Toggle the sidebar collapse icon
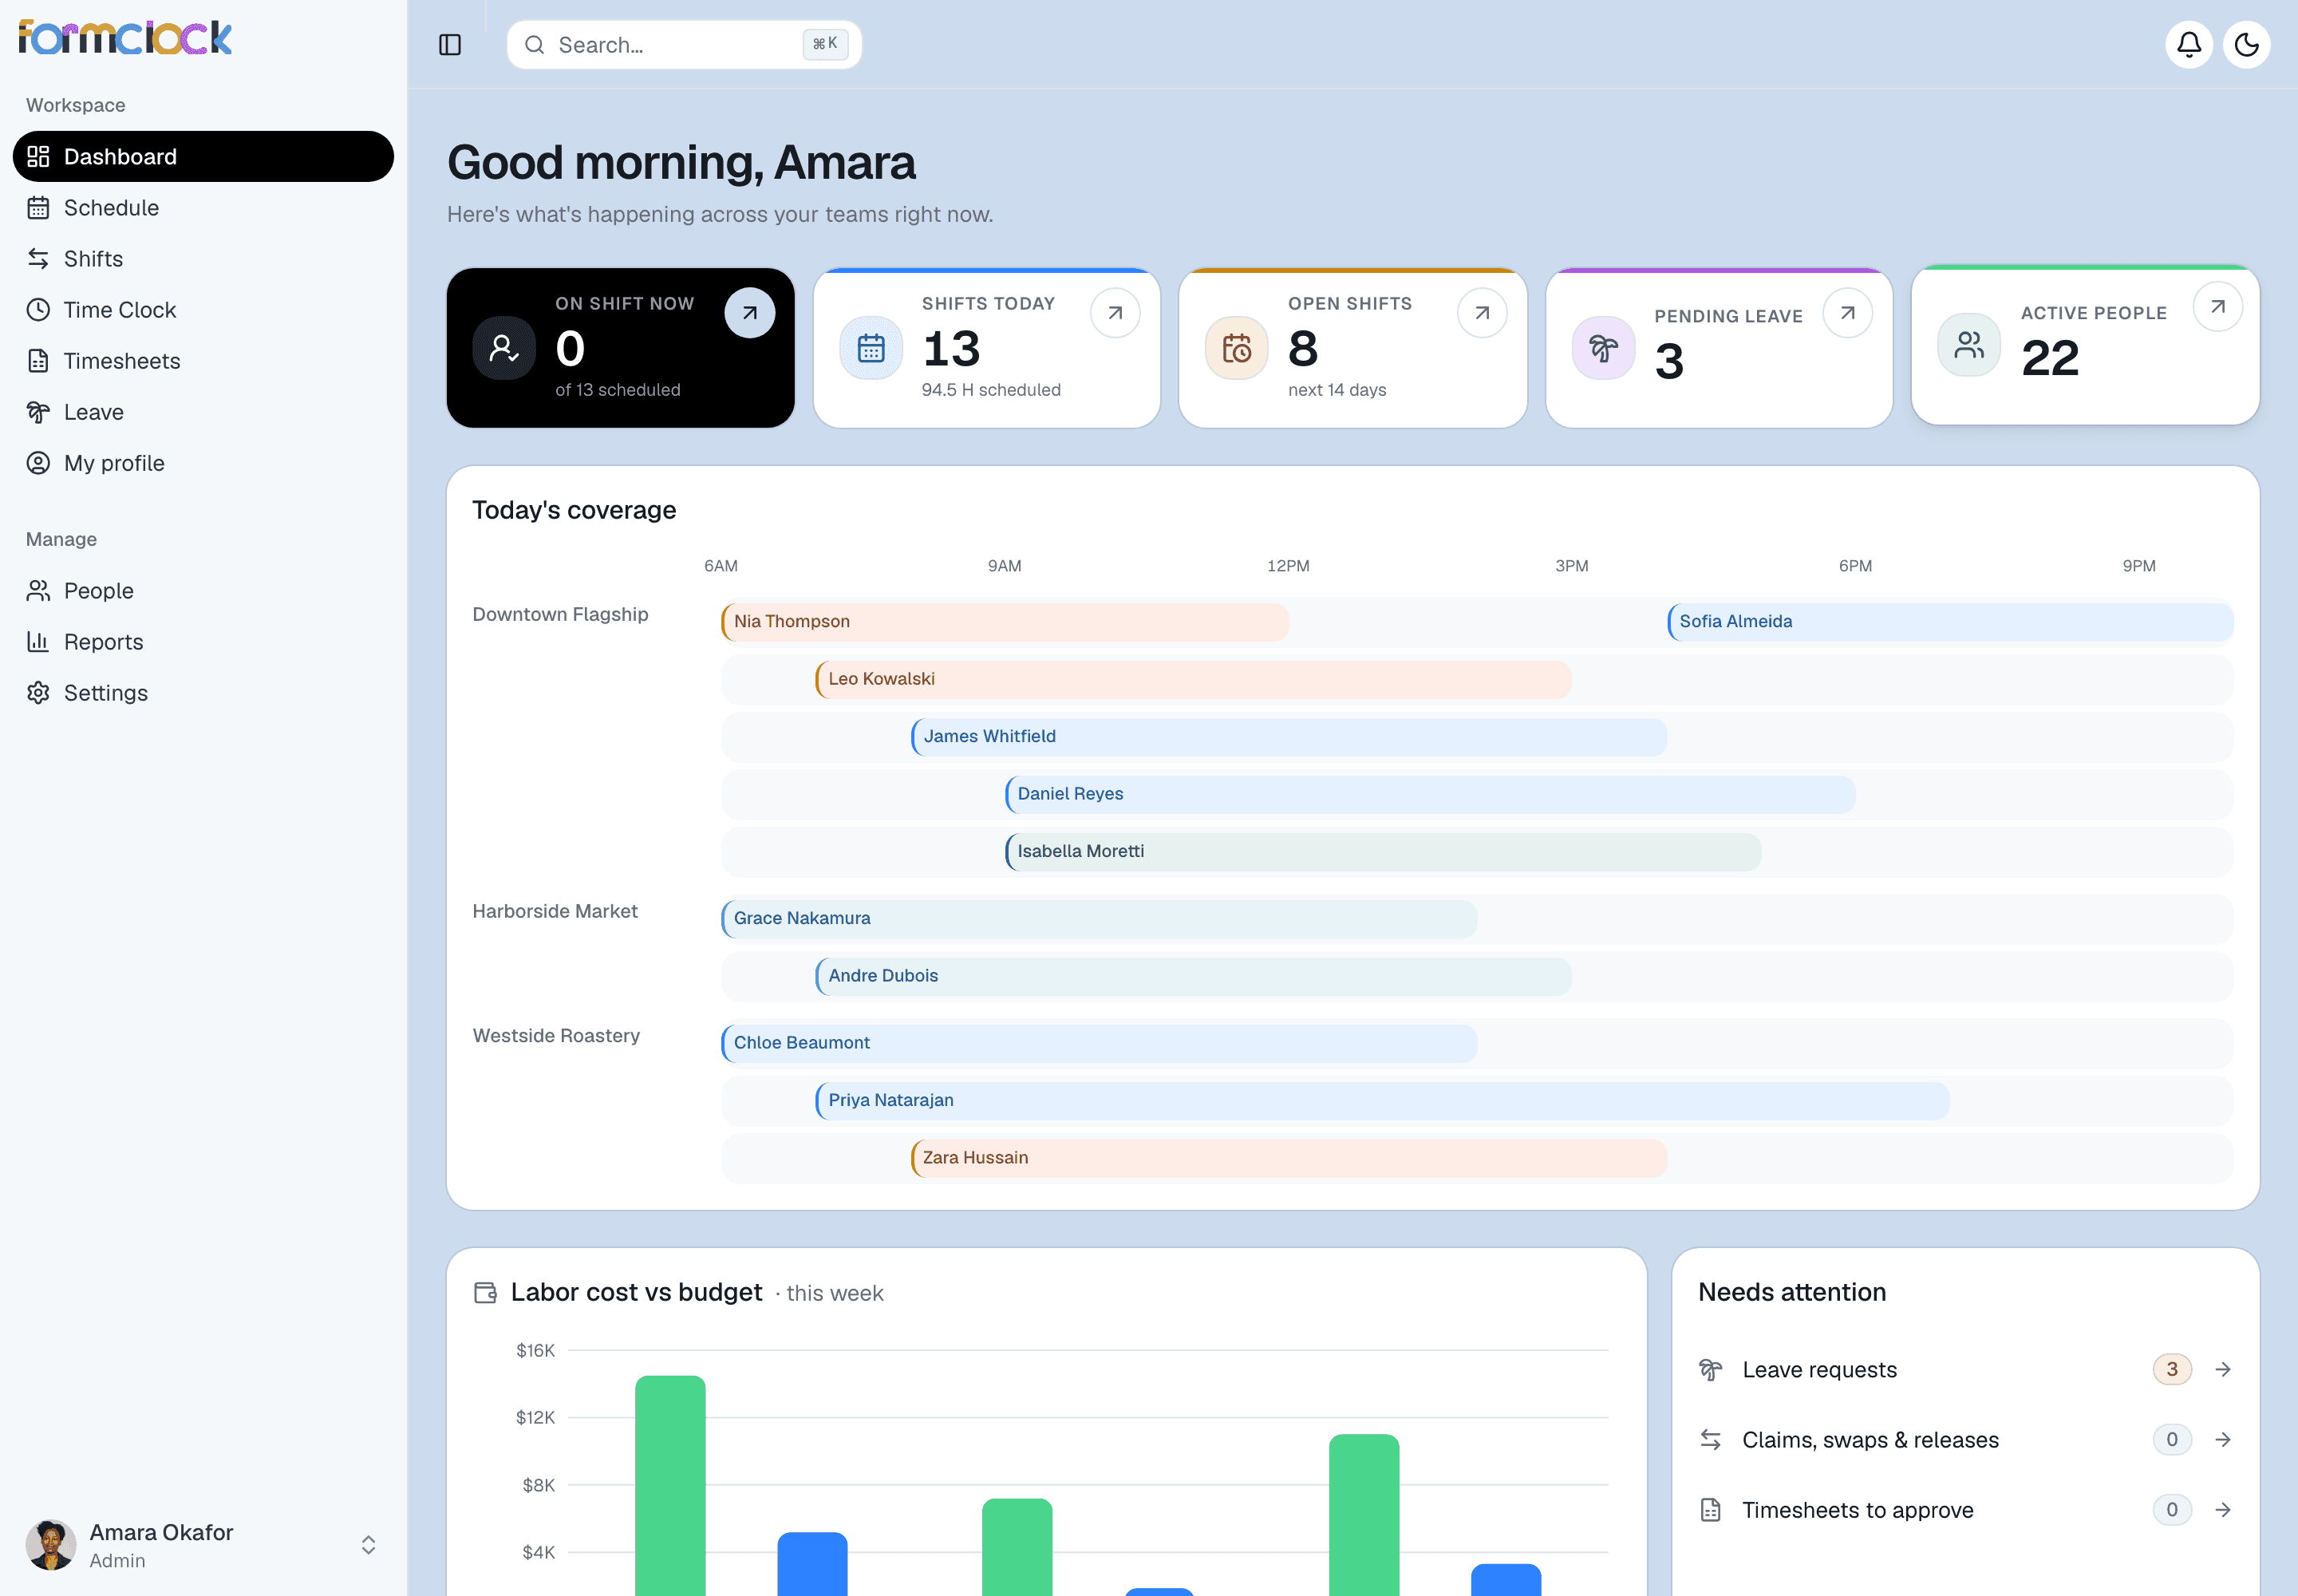The width and height of the screenshot is (2298, 1596). 450,45
